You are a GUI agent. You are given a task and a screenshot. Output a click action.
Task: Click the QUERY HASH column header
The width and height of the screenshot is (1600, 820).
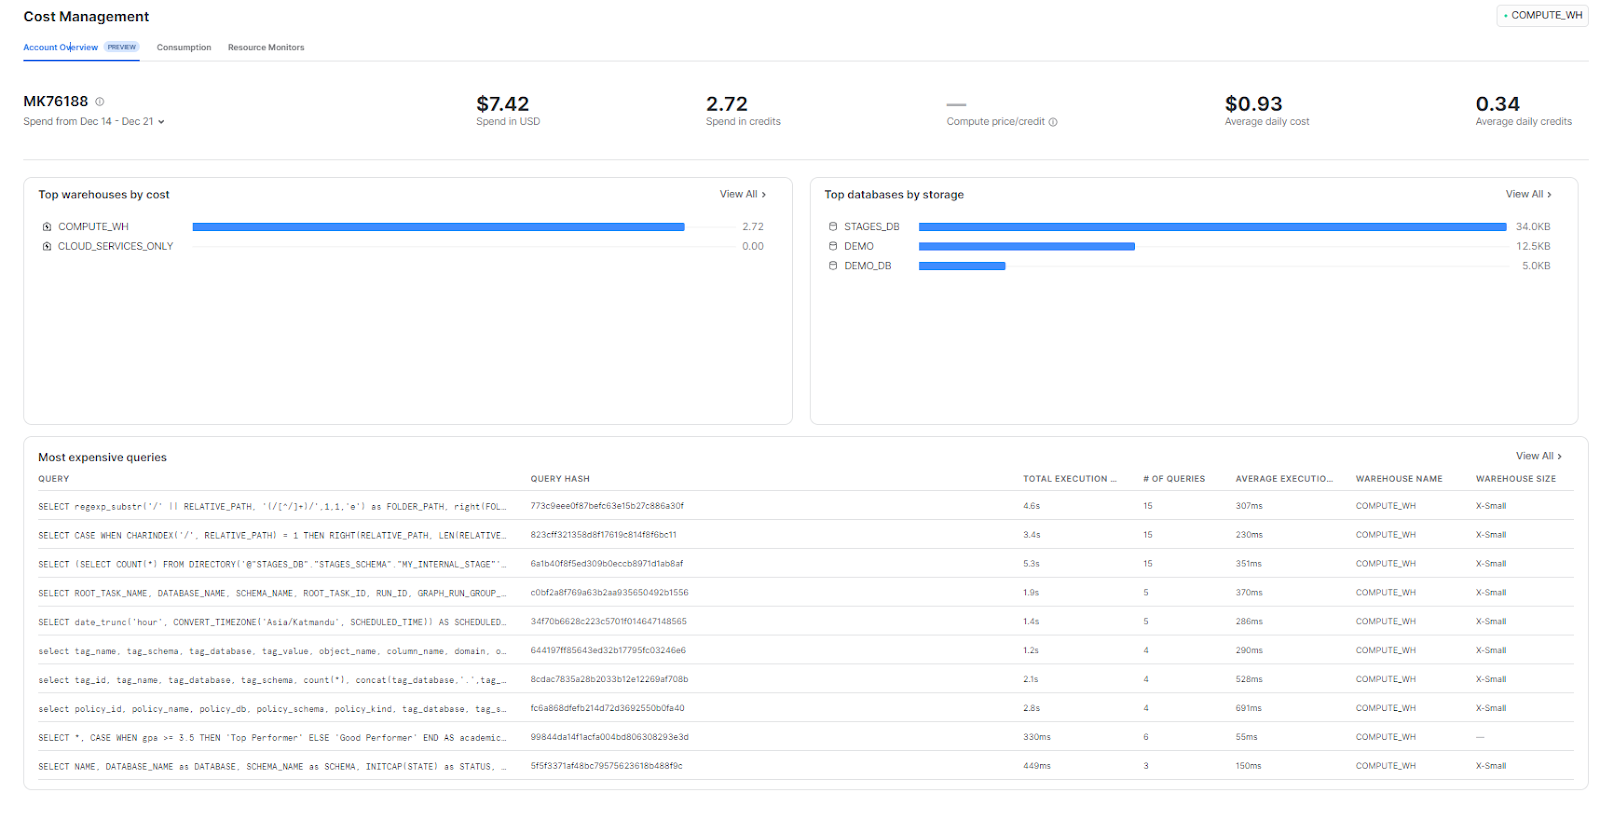[560, 479]
